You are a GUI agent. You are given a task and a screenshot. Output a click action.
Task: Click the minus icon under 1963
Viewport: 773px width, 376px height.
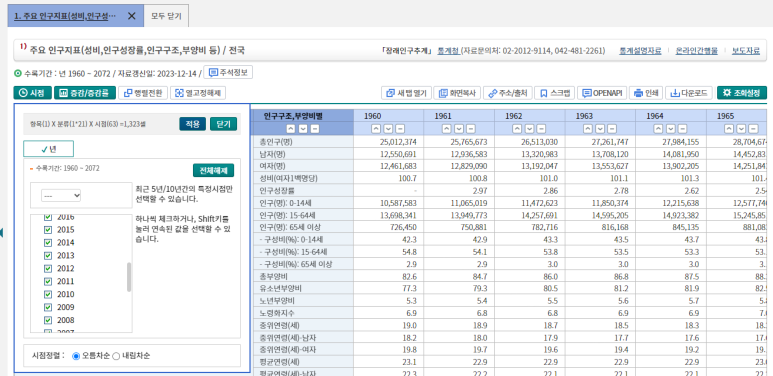[x=612, y=129]
